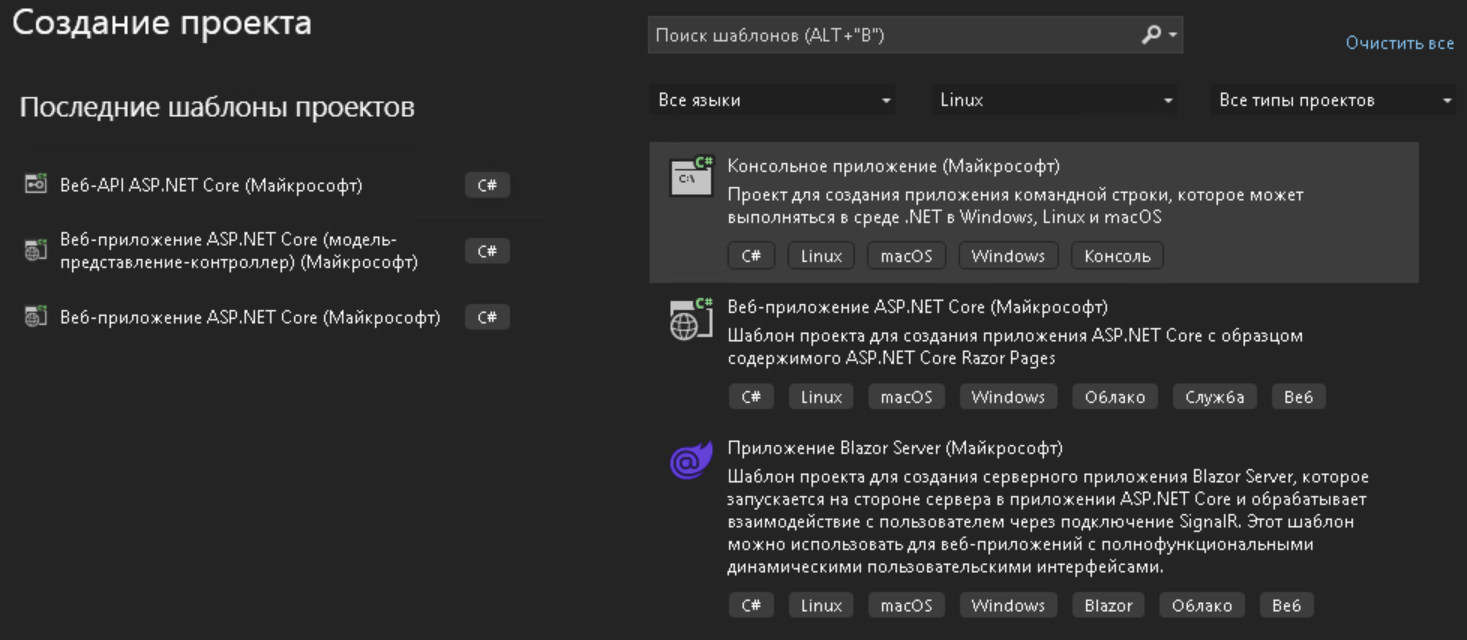Click the magnifying glass search icon

pyautogui.click(x=1152, y=35)
